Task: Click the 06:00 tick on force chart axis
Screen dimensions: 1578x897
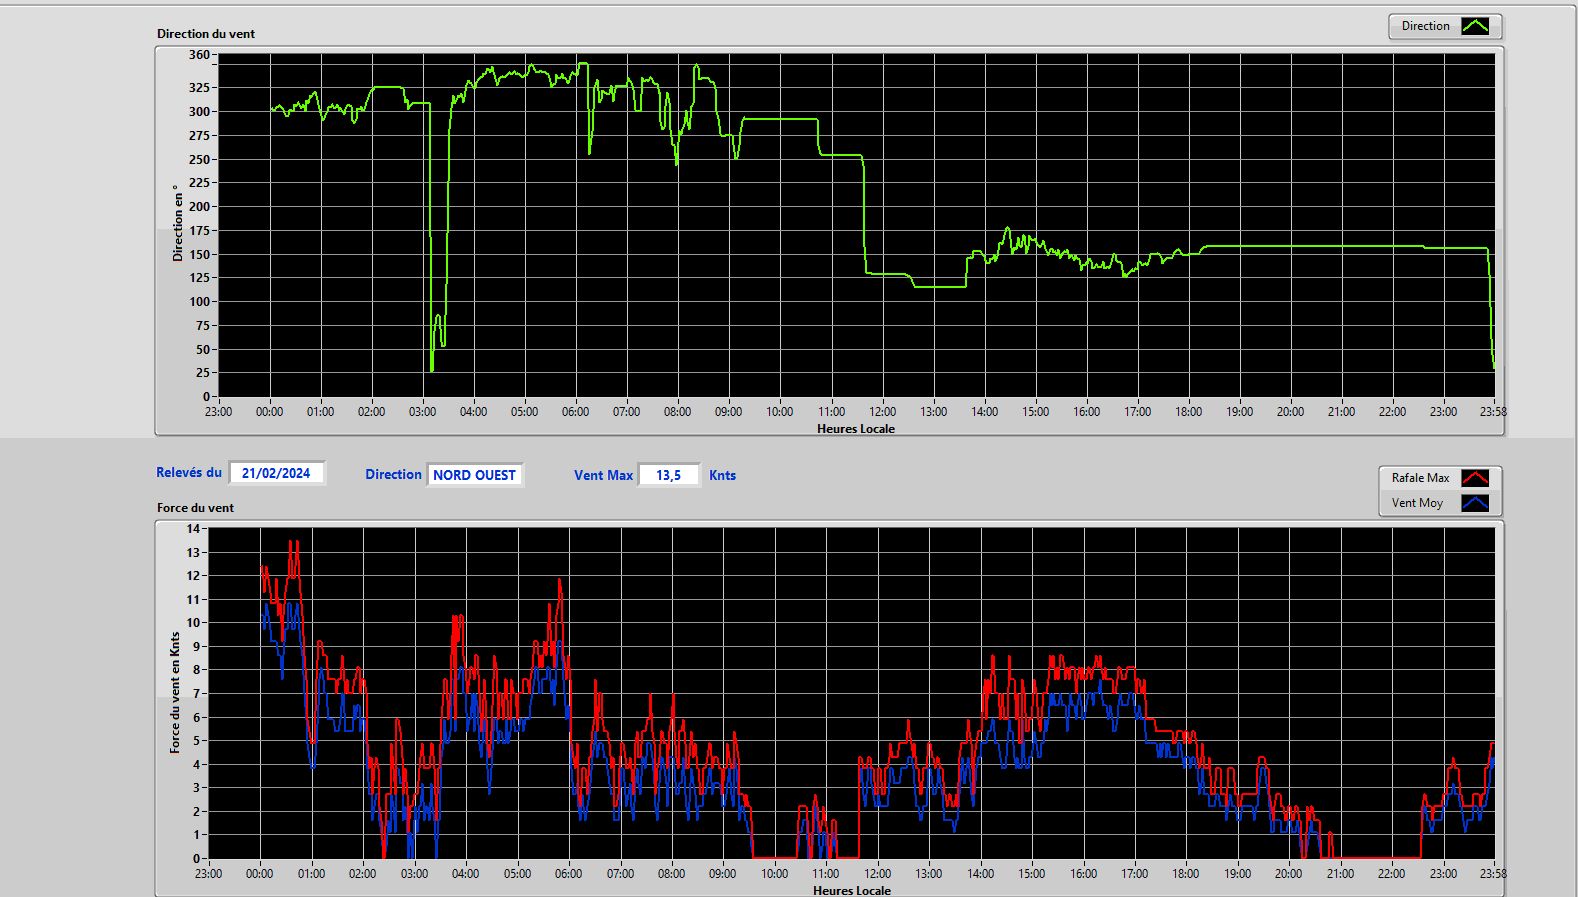Action: (568, 874)
